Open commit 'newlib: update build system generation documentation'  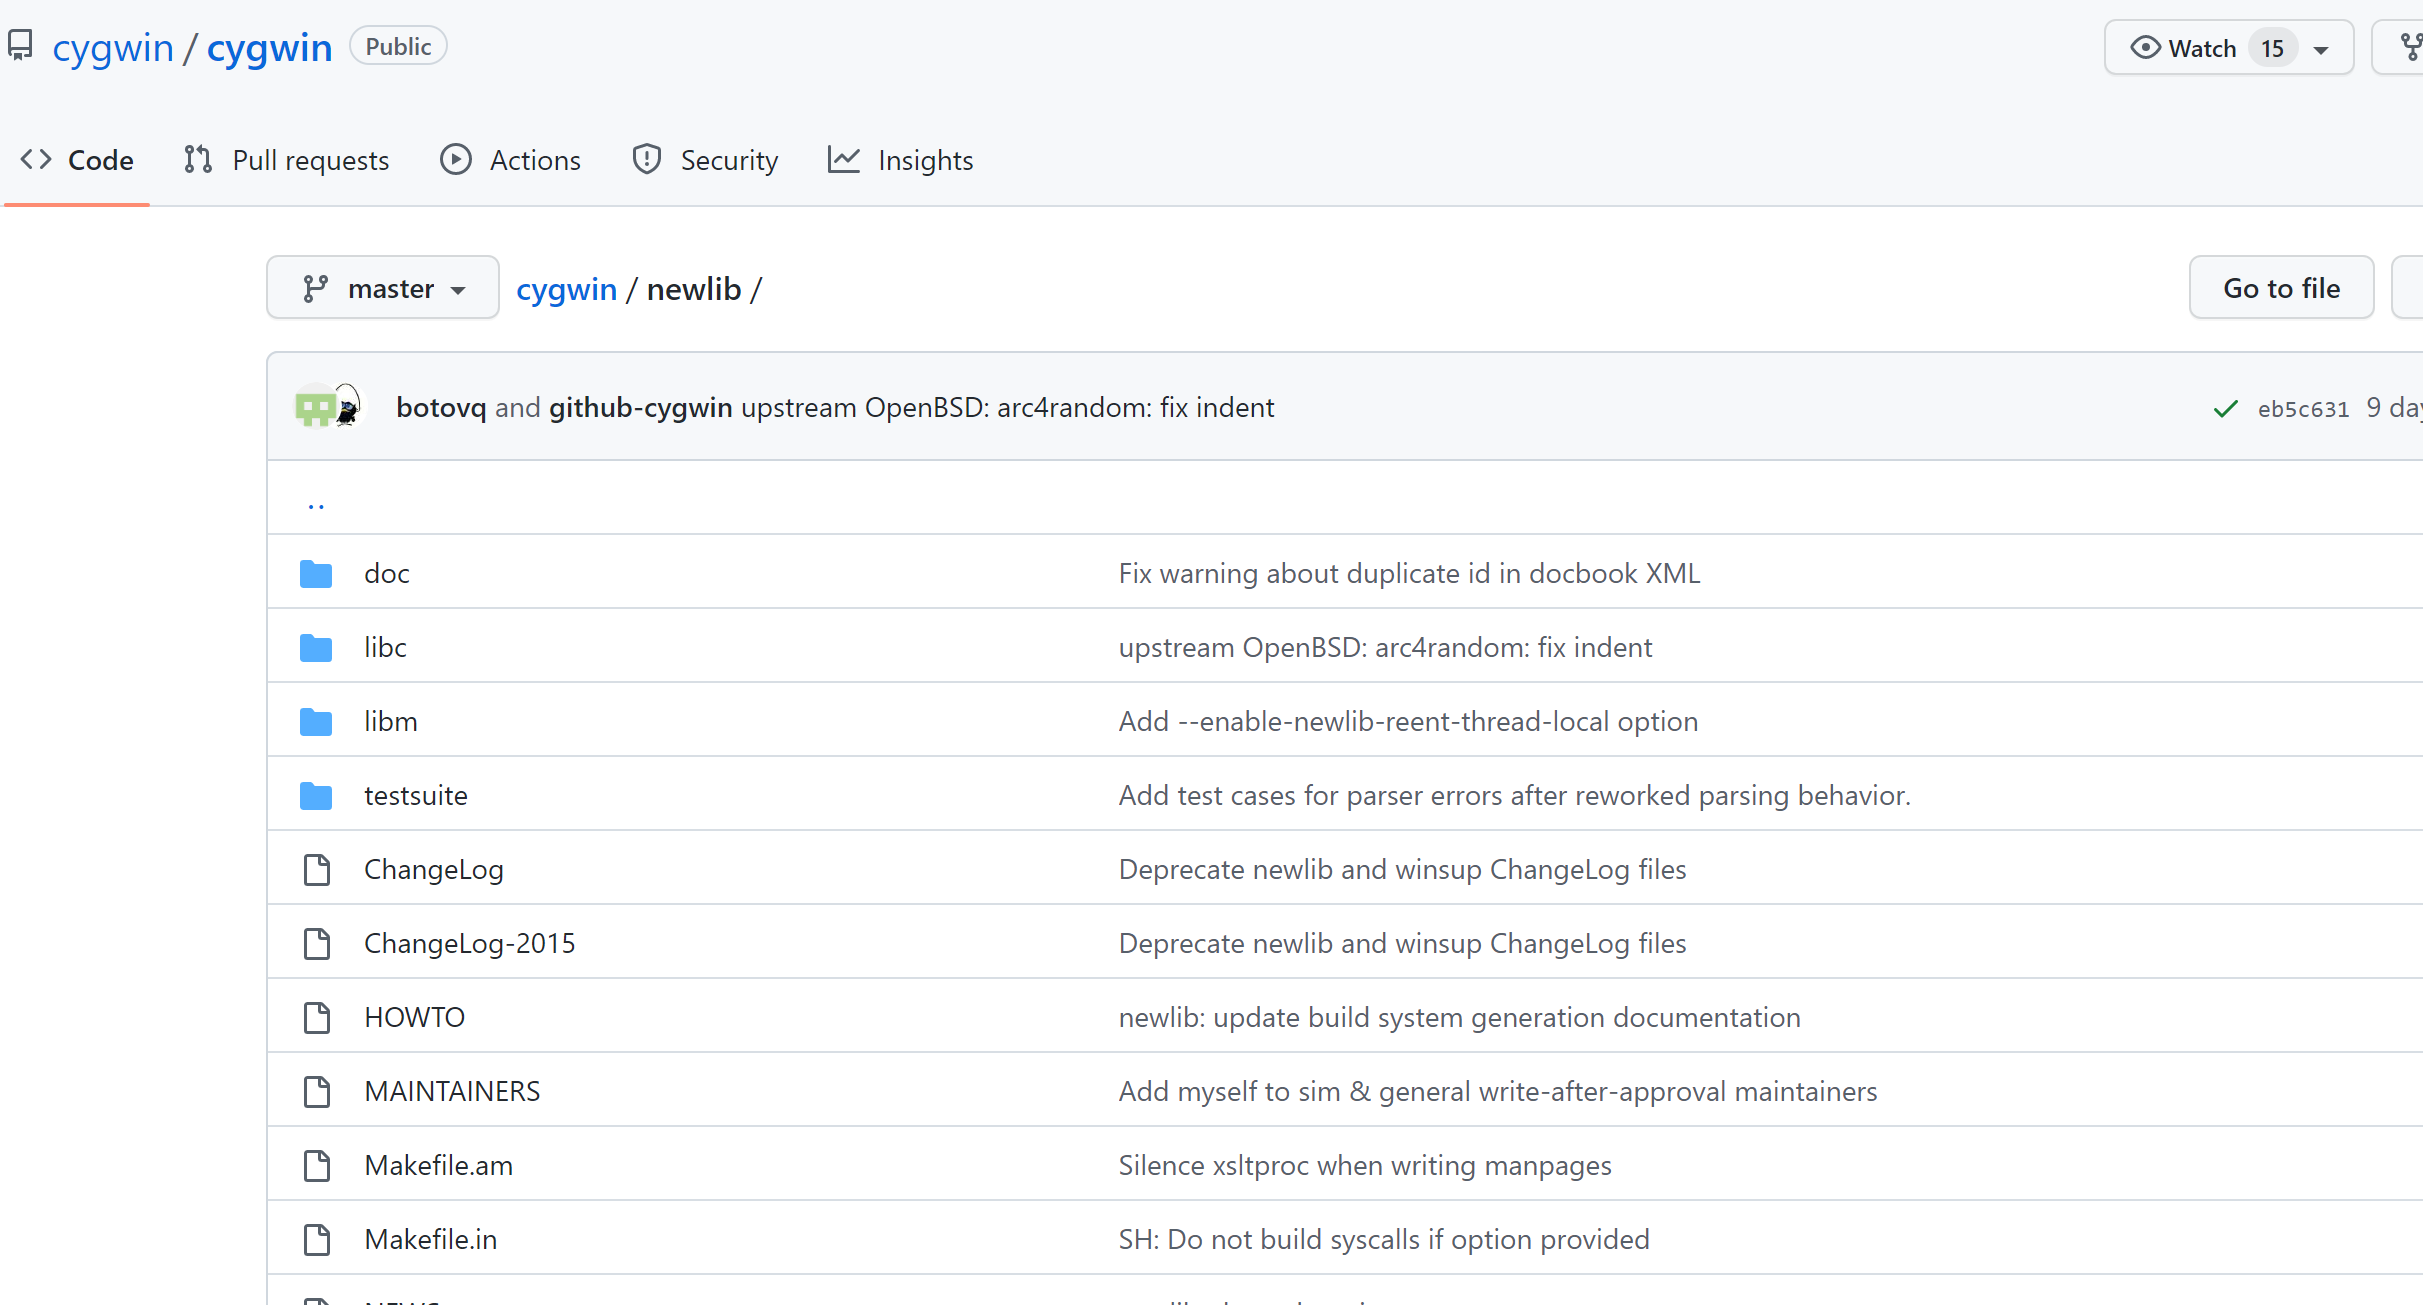coord(1459,1017)
